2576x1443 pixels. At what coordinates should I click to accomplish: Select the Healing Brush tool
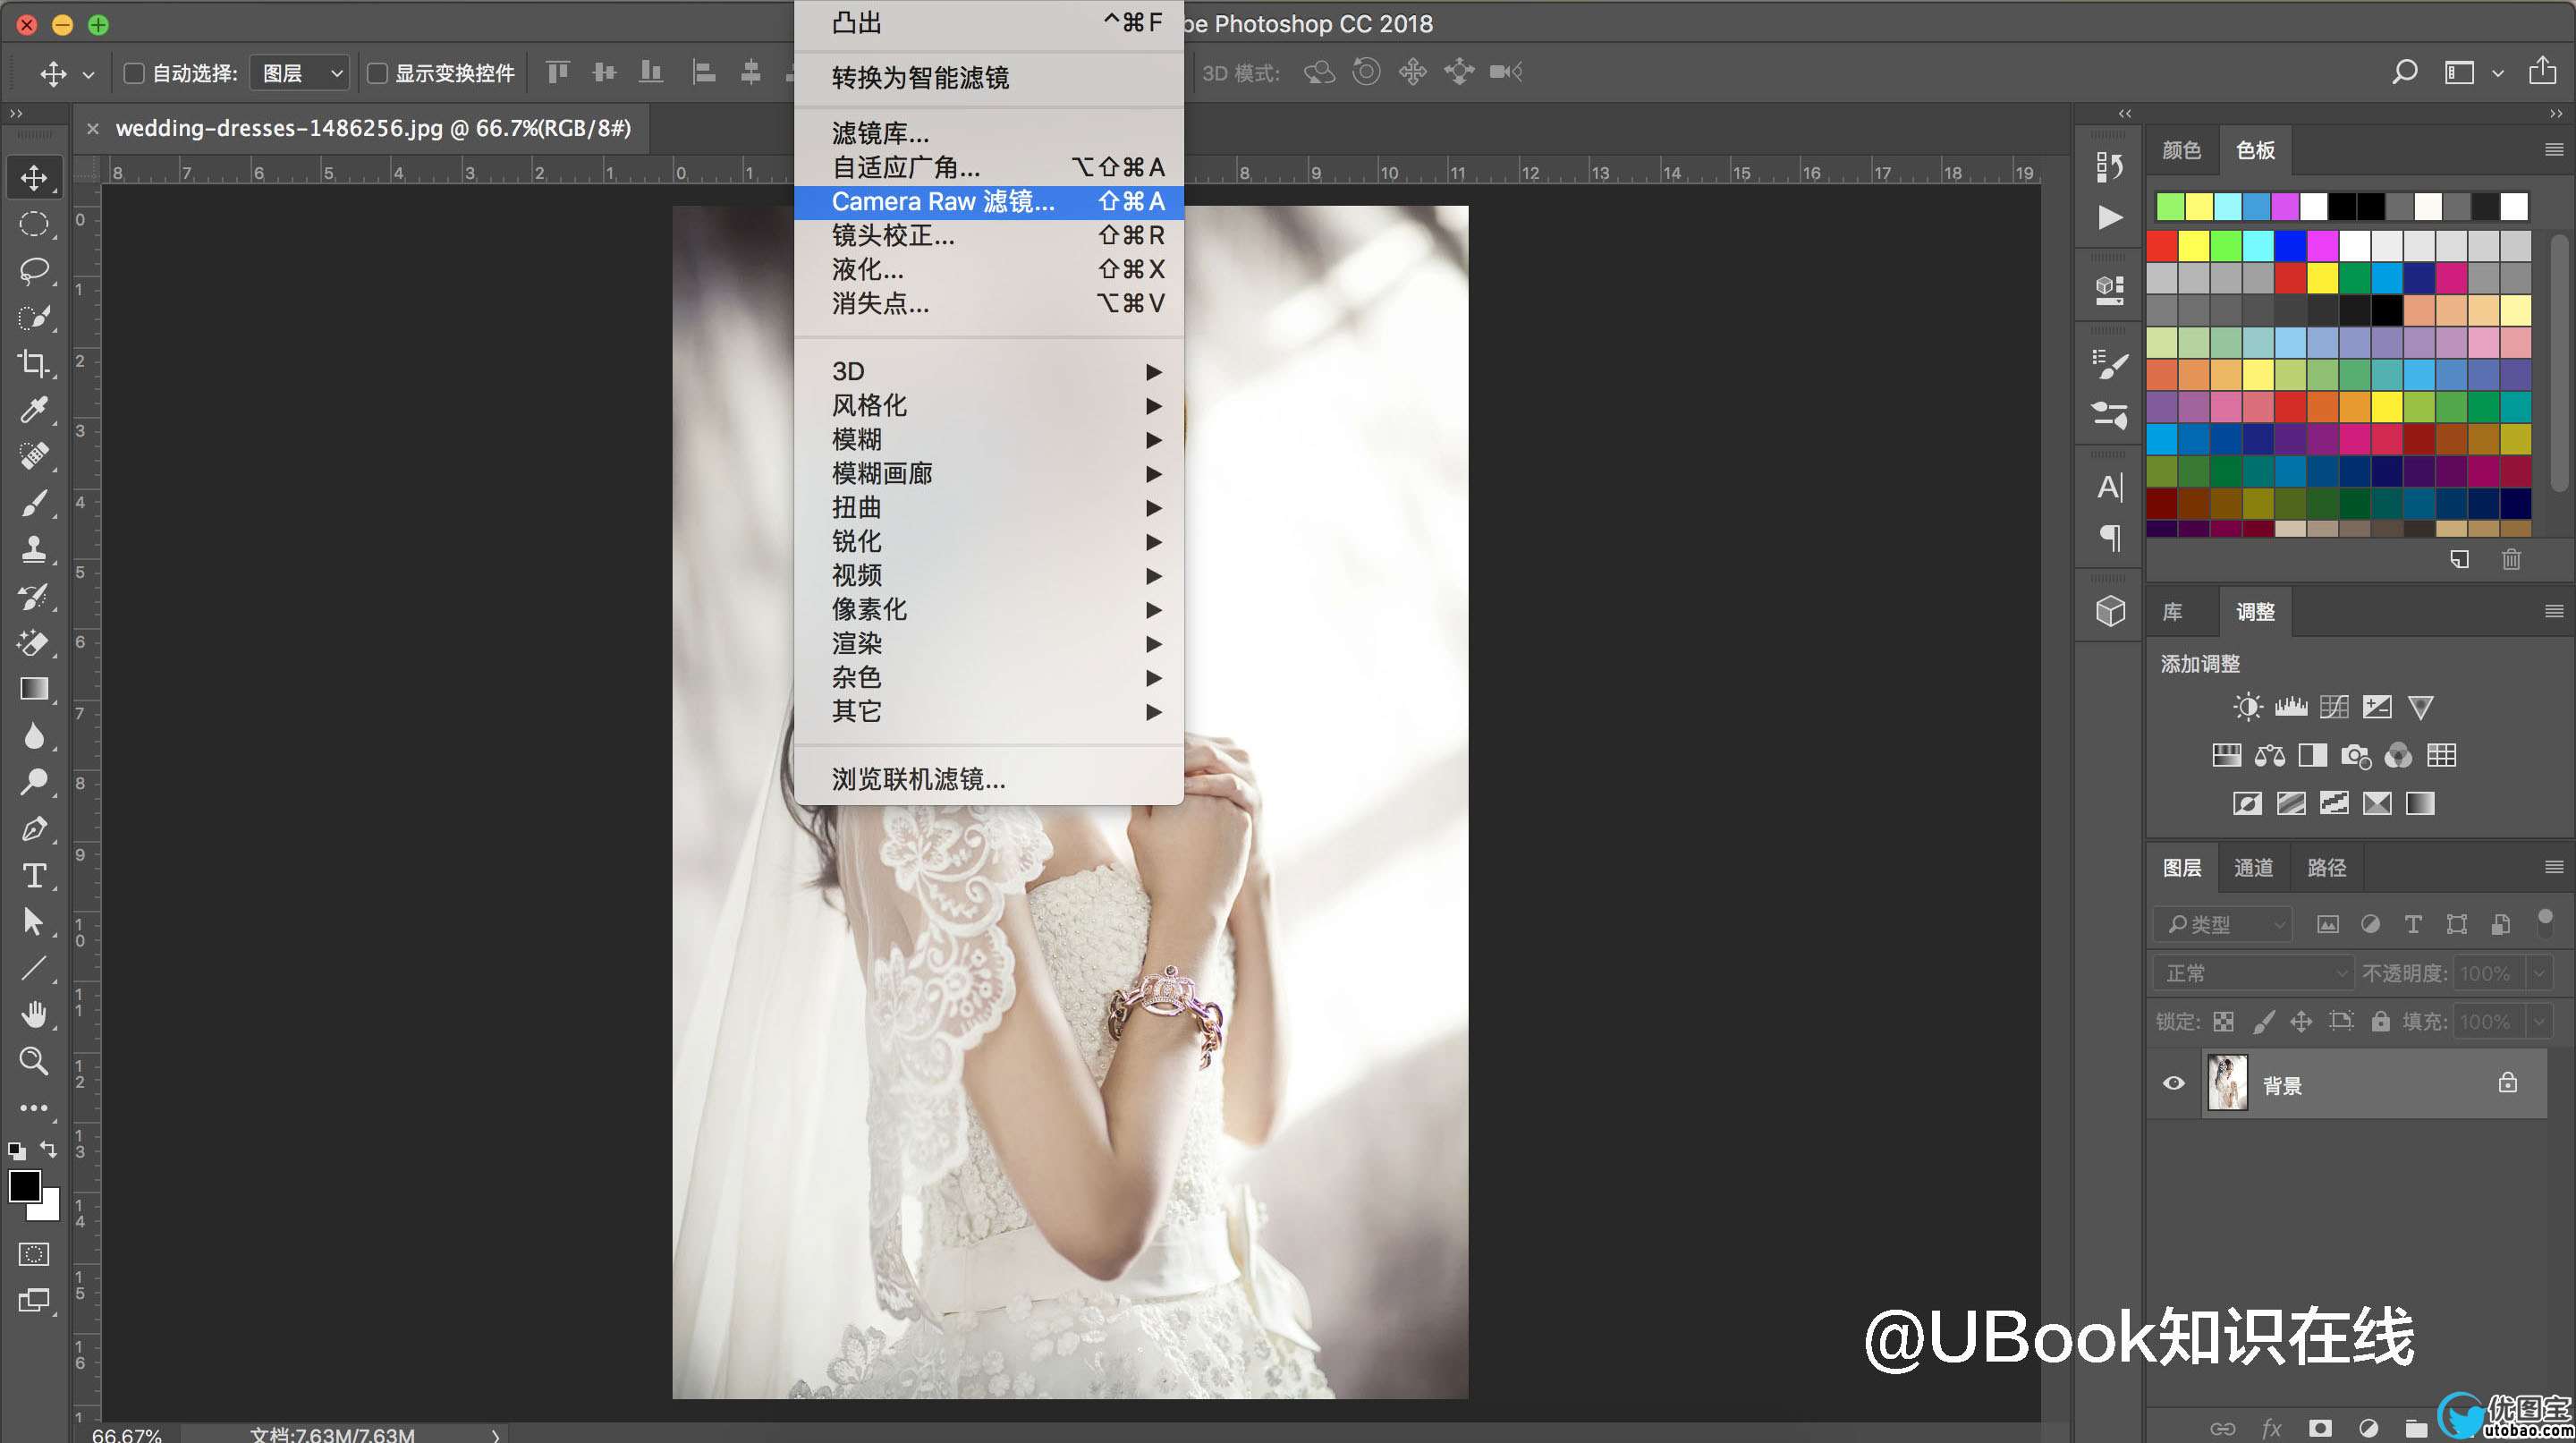click(x=34, y=456)
